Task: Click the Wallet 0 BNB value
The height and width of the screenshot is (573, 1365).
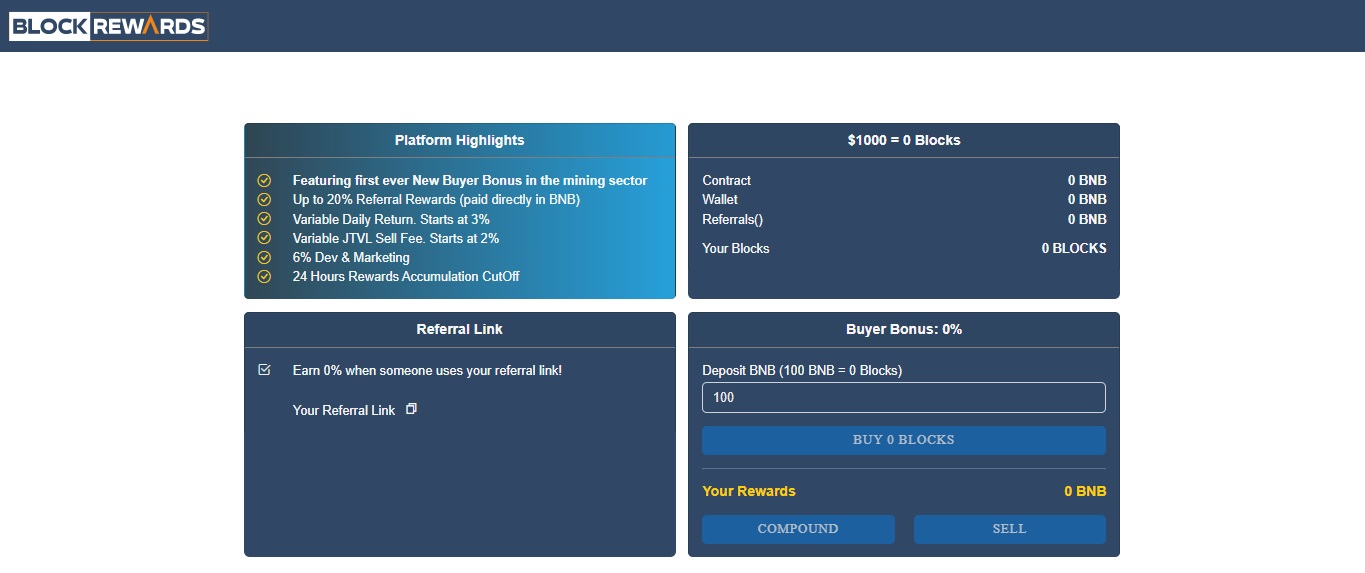Action: pyautogui.click(x=1087, y=200)
